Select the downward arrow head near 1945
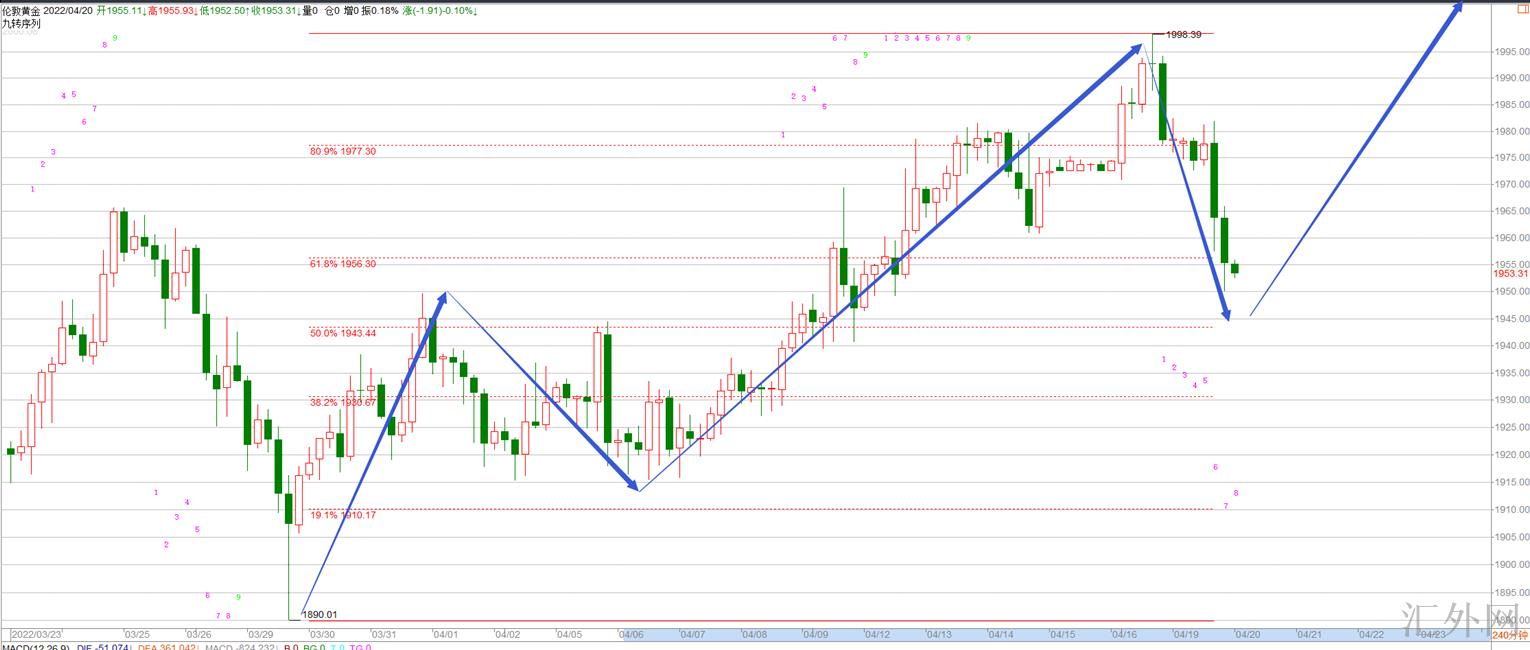This screenshot has width=1530, height=650. click(1225, 312)
